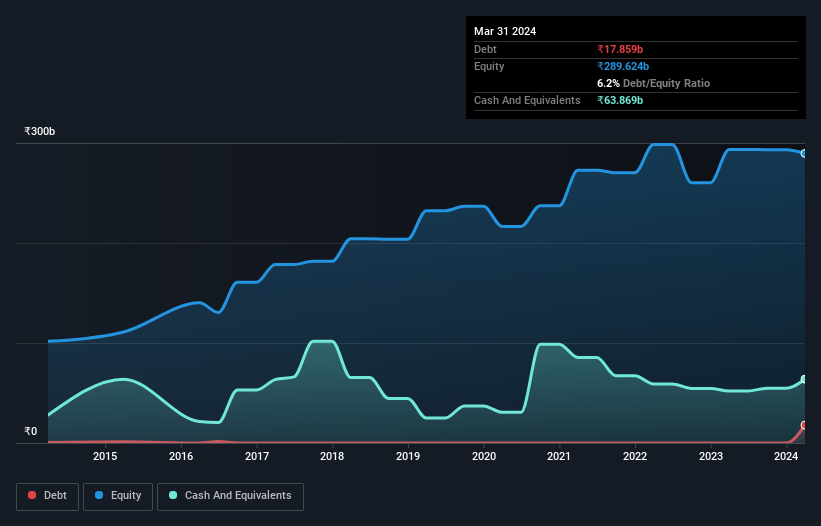Click the 2017 x-axis label
Image resolution: width=821 pixels, height=526 pixels.
[x=257, y=456]
